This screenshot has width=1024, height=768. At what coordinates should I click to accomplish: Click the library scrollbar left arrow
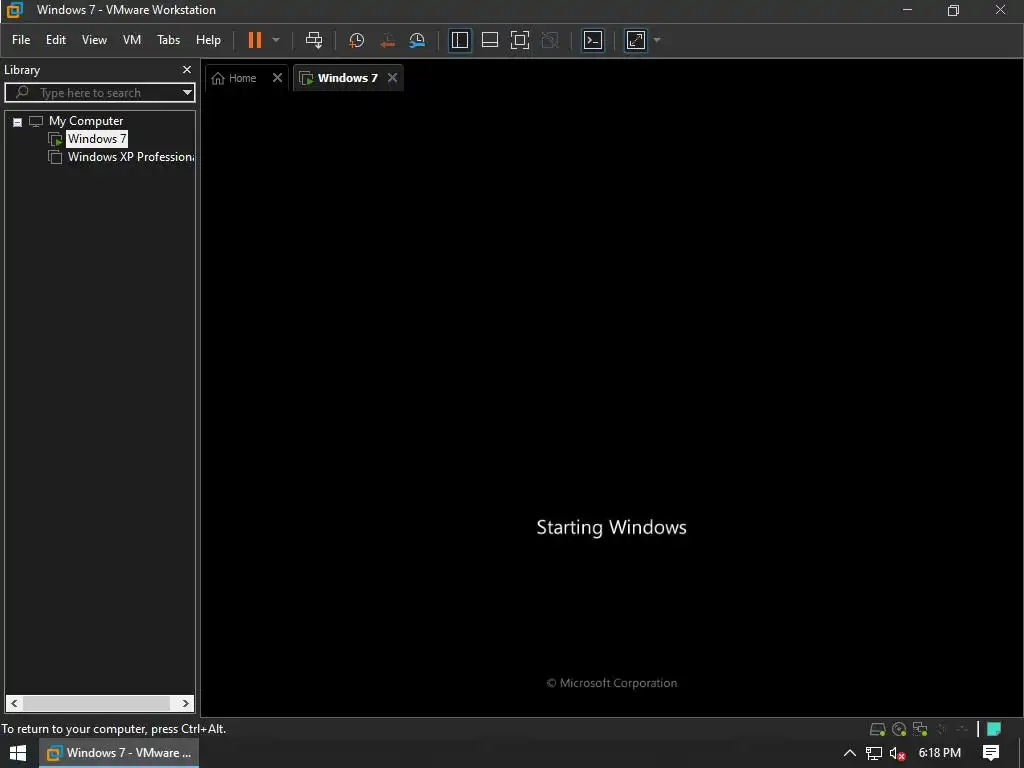pos(14,703)
